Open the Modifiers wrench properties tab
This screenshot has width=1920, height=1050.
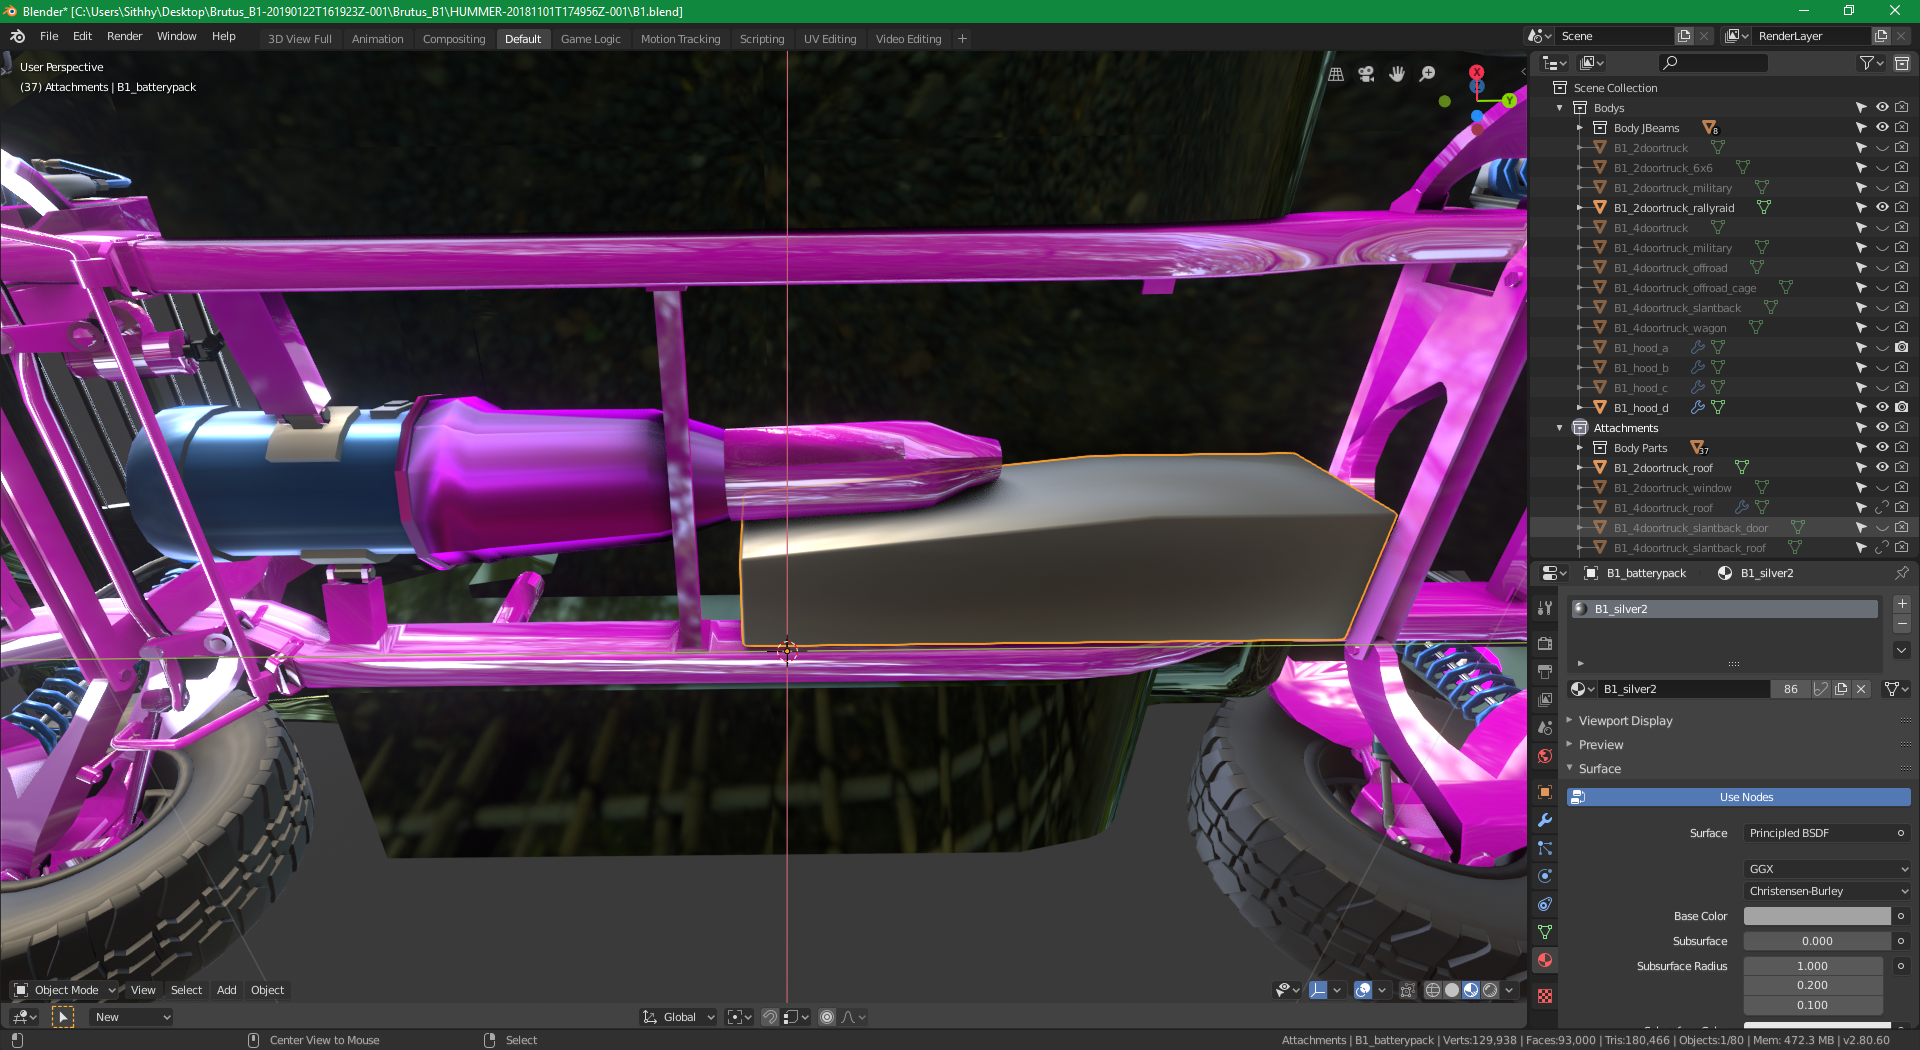pyautogui.click(x=1545, y=820)
